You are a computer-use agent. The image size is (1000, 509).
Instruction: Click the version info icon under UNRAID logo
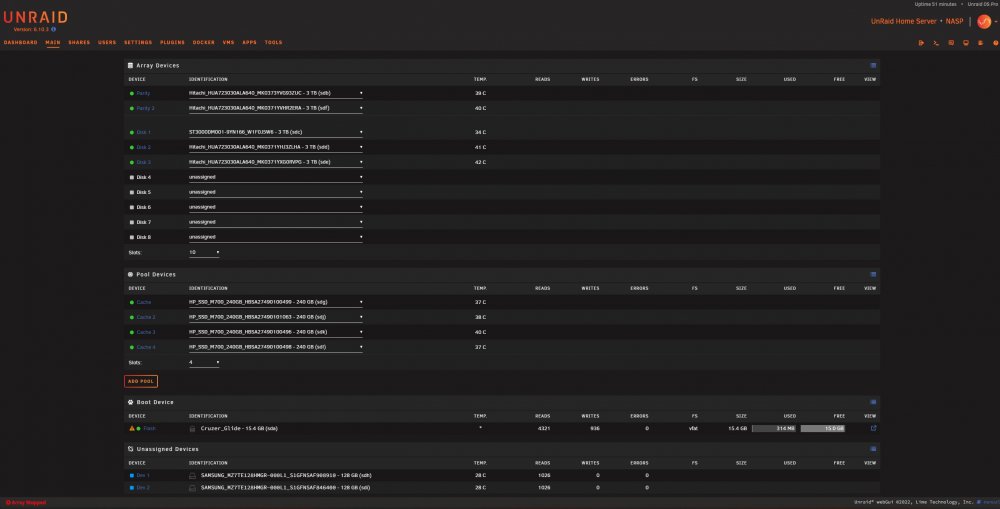point(54,29)
